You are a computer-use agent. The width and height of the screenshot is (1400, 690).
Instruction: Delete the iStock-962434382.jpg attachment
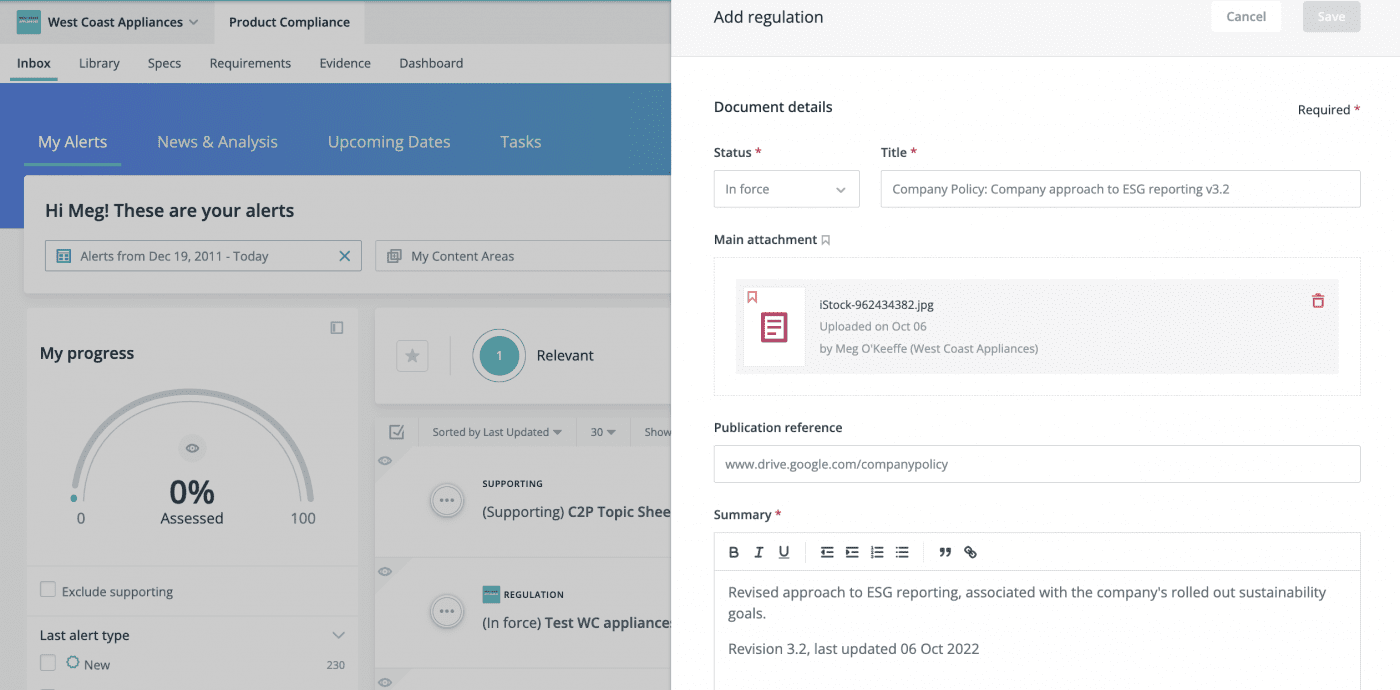pos(1318,301)
